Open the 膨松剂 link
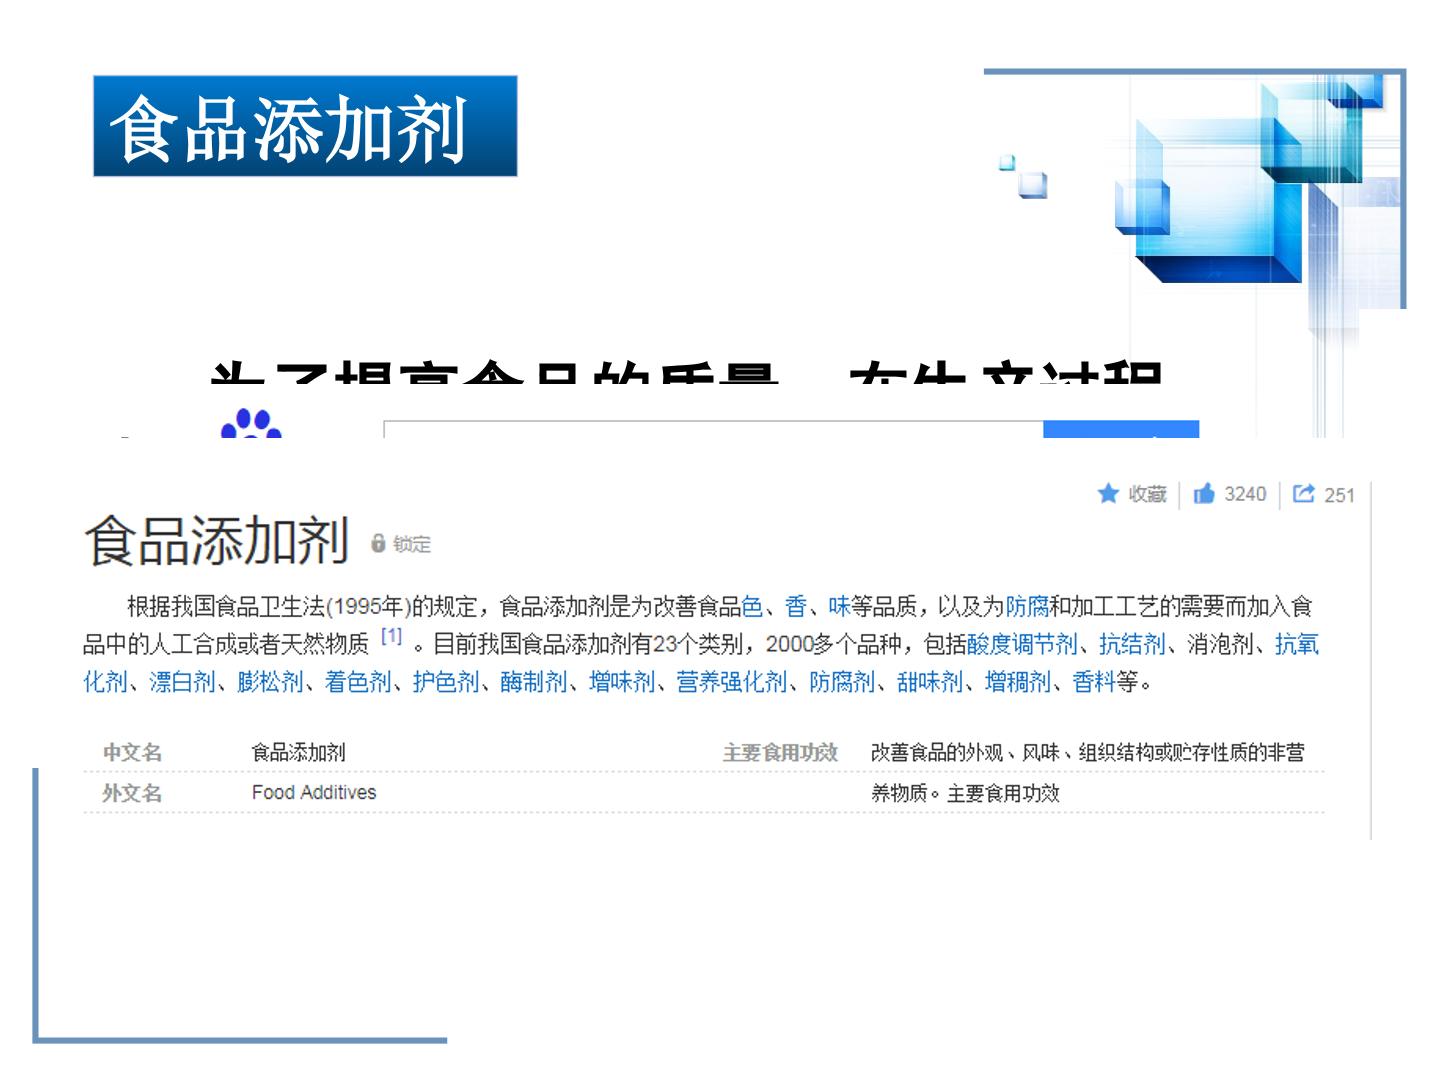This screenshot has width=1440, height=1080. pos(270,682)
